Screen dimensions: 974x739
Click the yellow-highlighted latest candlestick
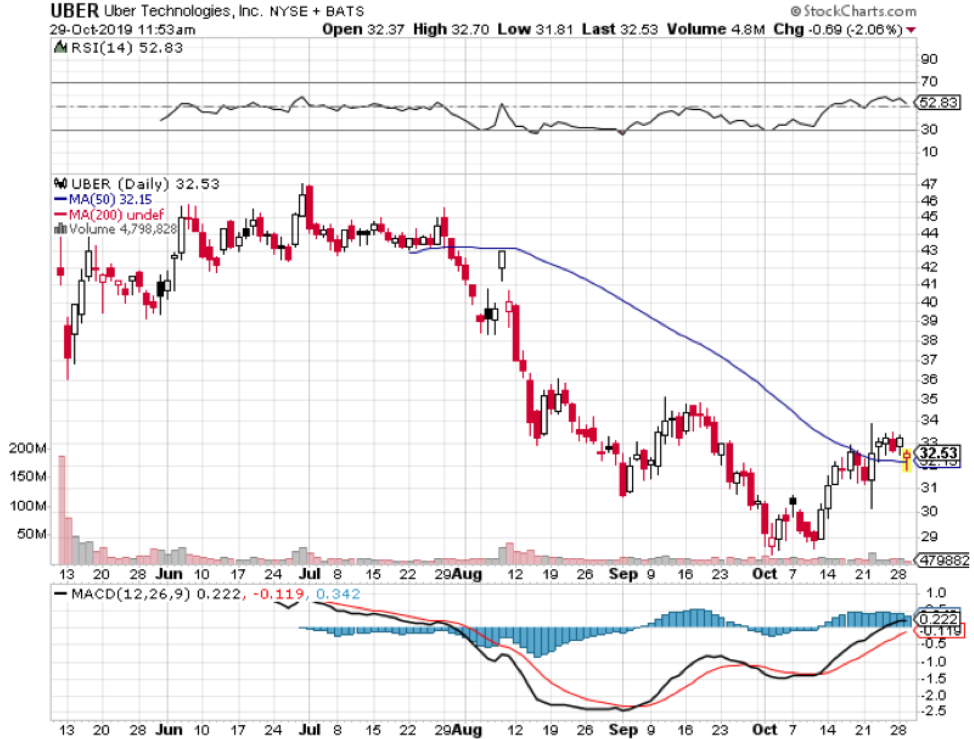pyautogui.click(x=907, y=460)
